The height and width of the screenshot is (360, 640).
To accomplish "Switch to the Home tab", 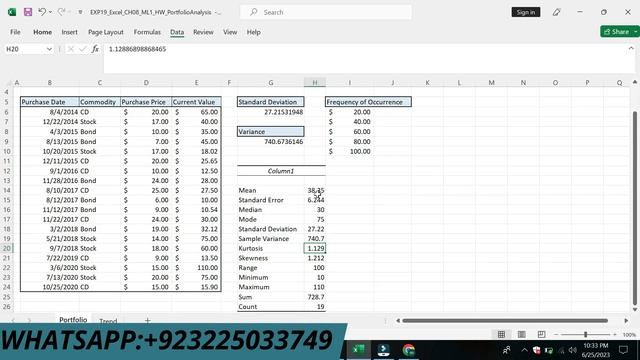I will coord(42,32).
